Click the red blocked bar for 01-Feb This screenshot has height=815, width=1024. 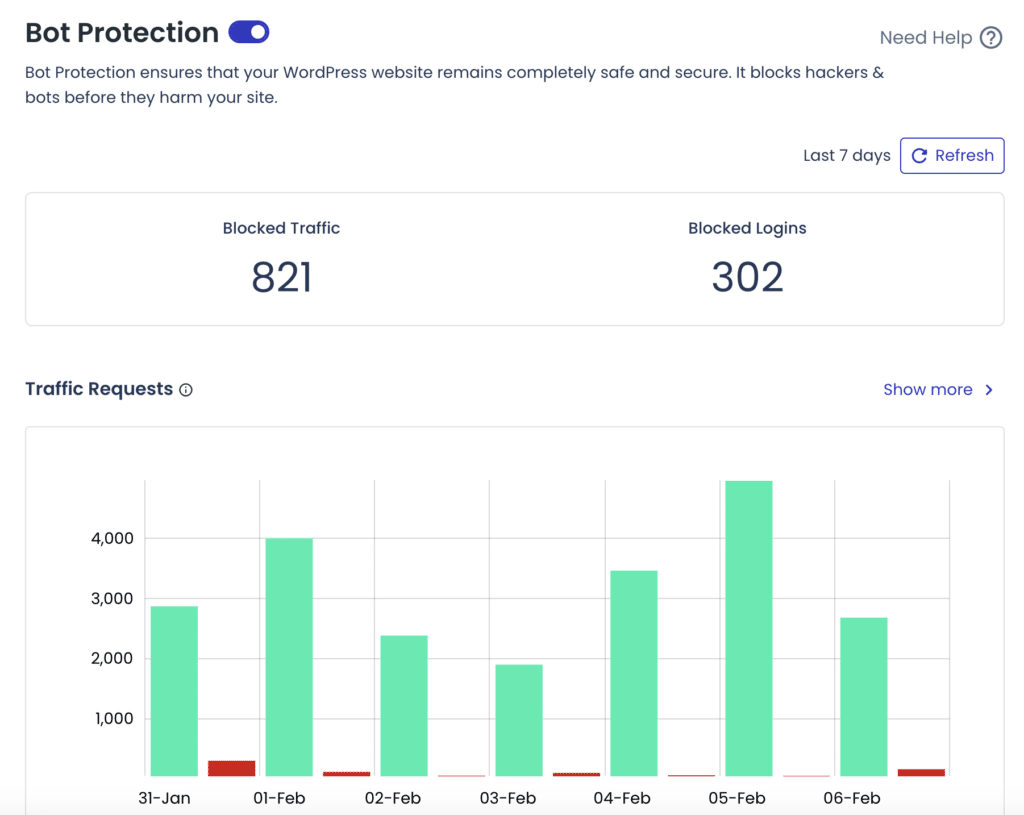tap(347, 774)
